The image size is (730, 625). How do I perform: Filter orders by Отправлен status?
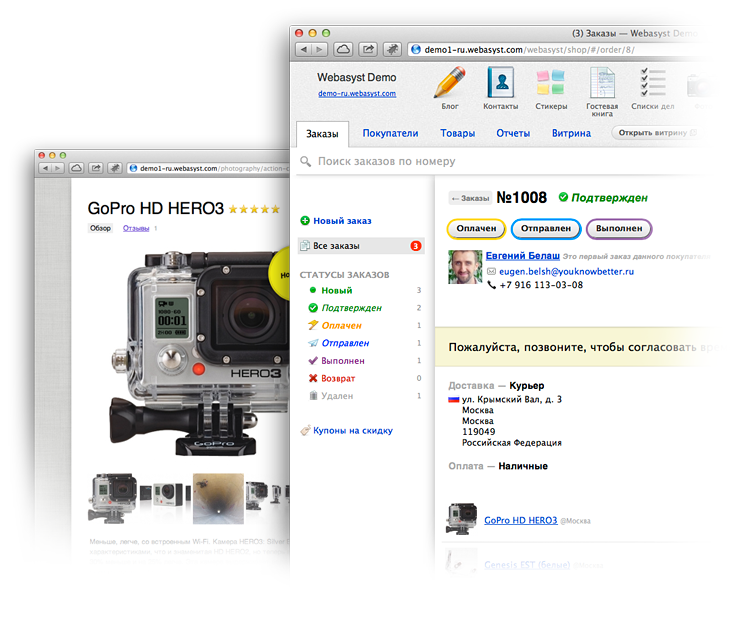tap(345, 343)
